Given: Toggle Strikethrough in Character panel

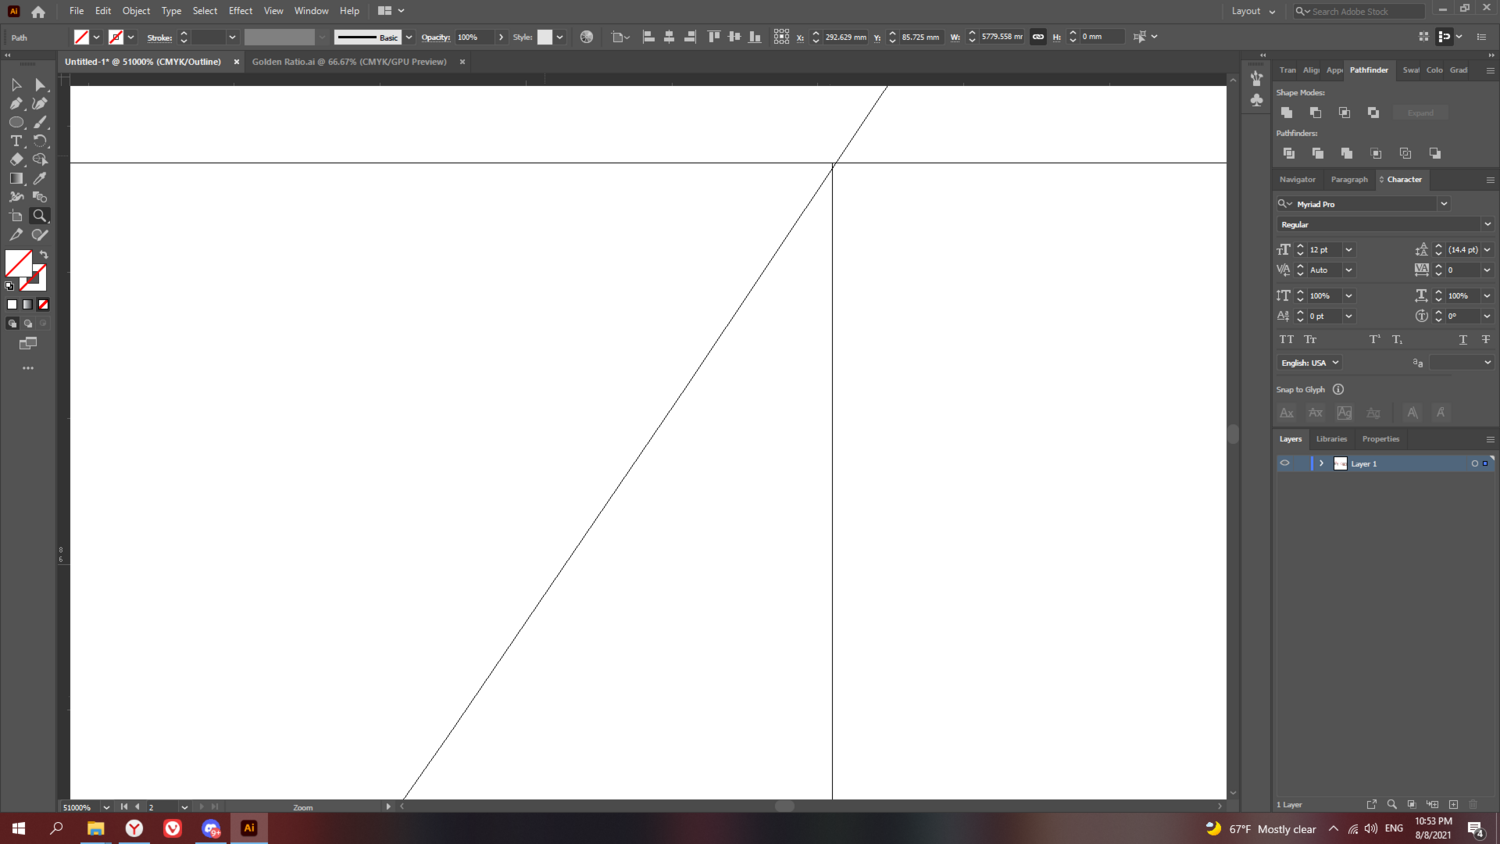Looking at the screenshot, I should click(1486, 340).
